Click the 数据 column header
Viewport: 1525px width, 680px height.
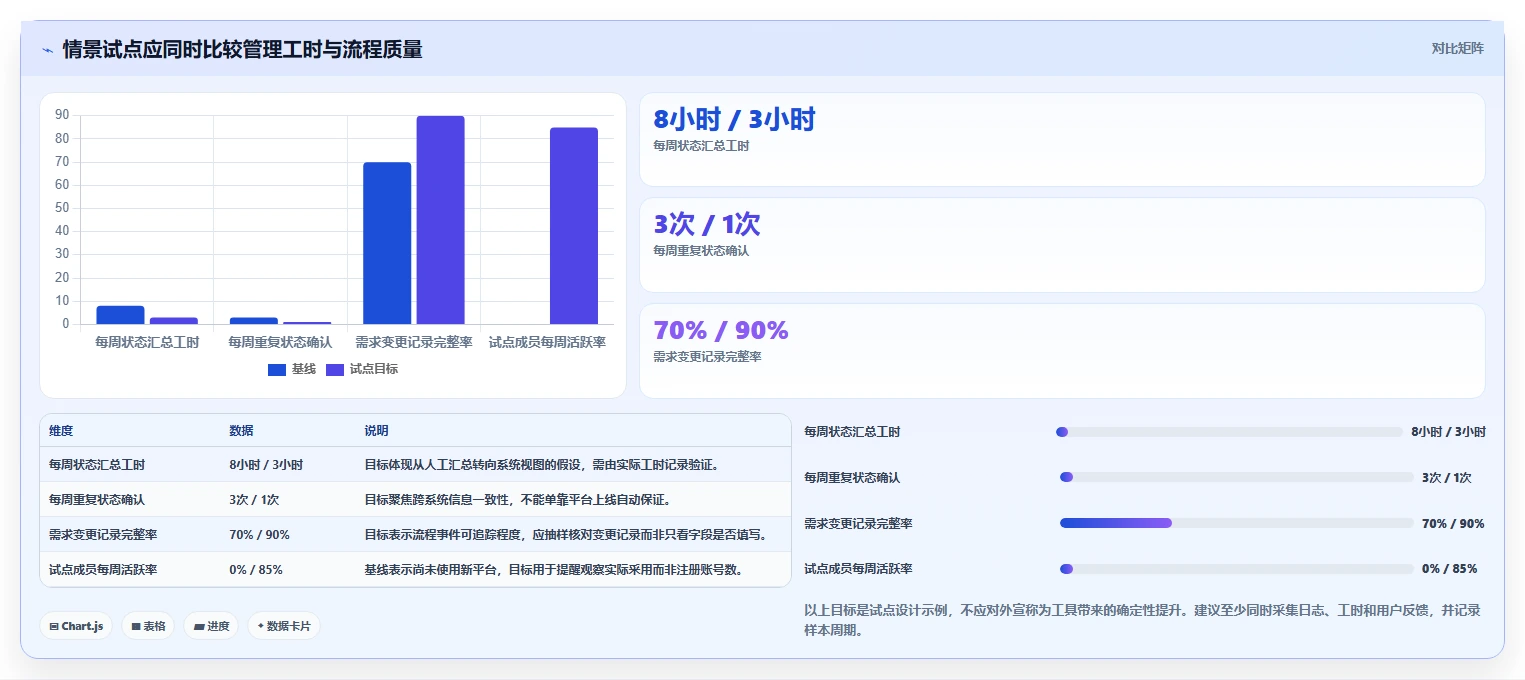(241, 431)
